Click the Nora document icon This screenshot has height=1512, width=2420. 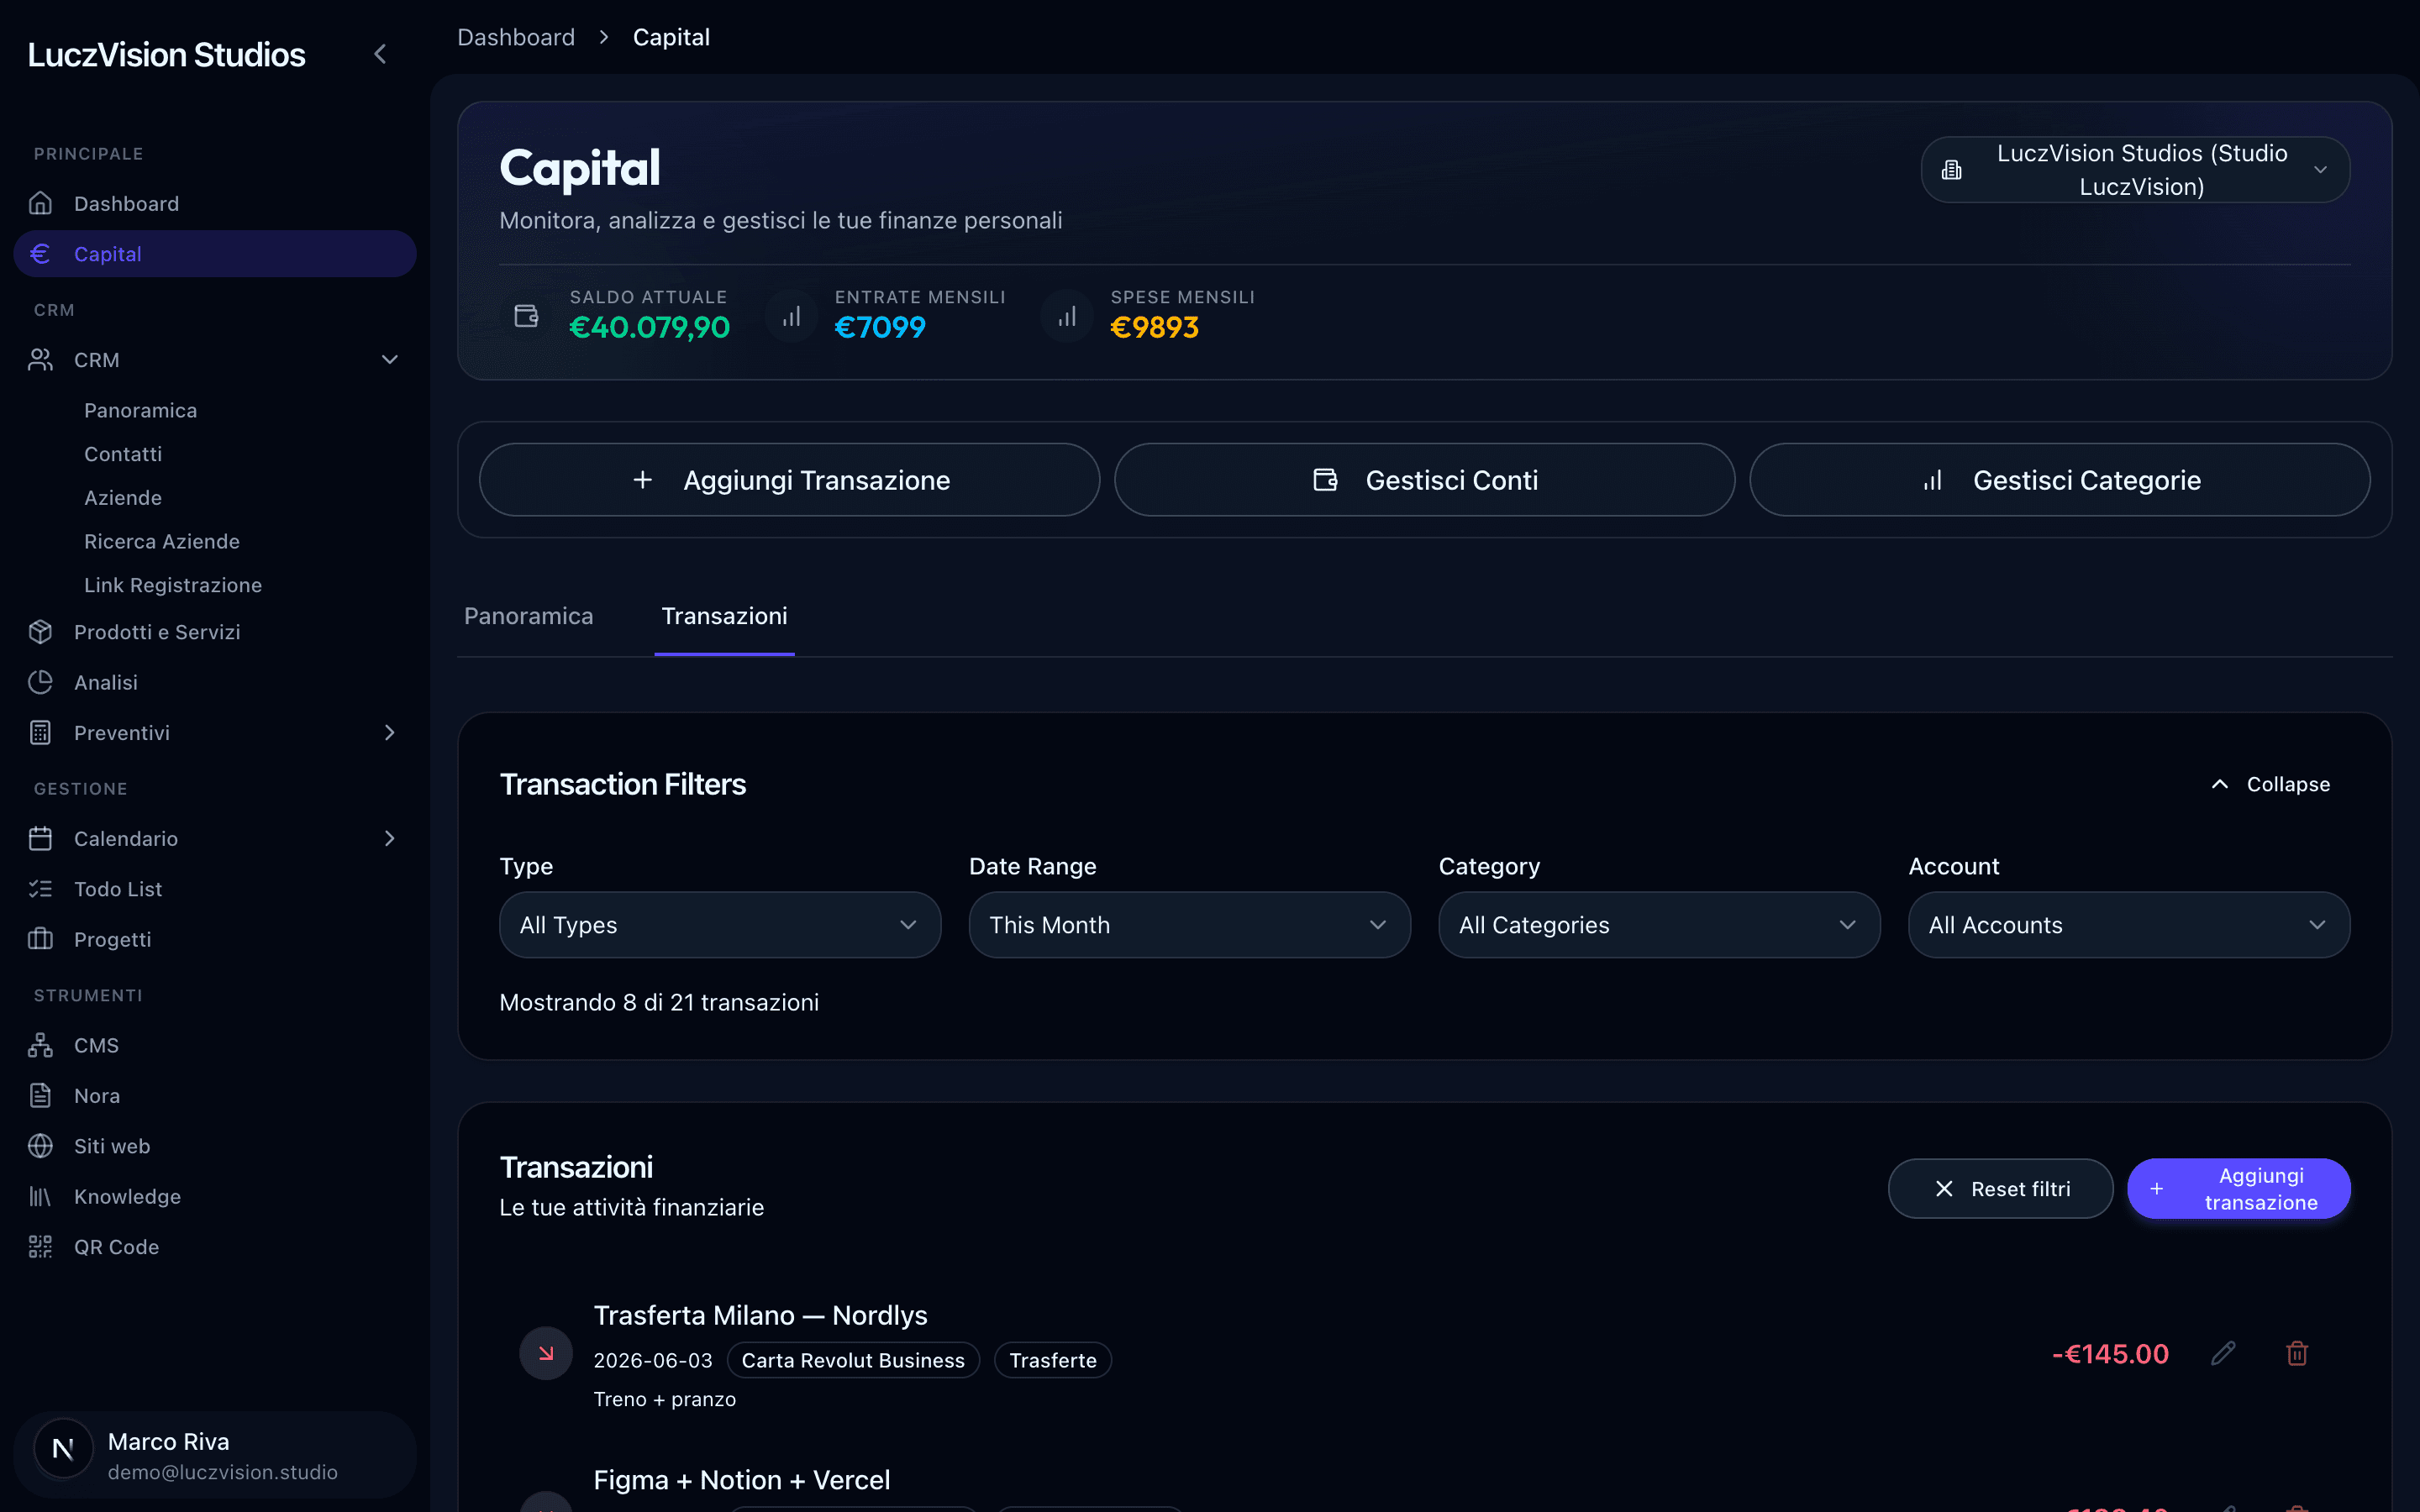[x=40, y=1095]
